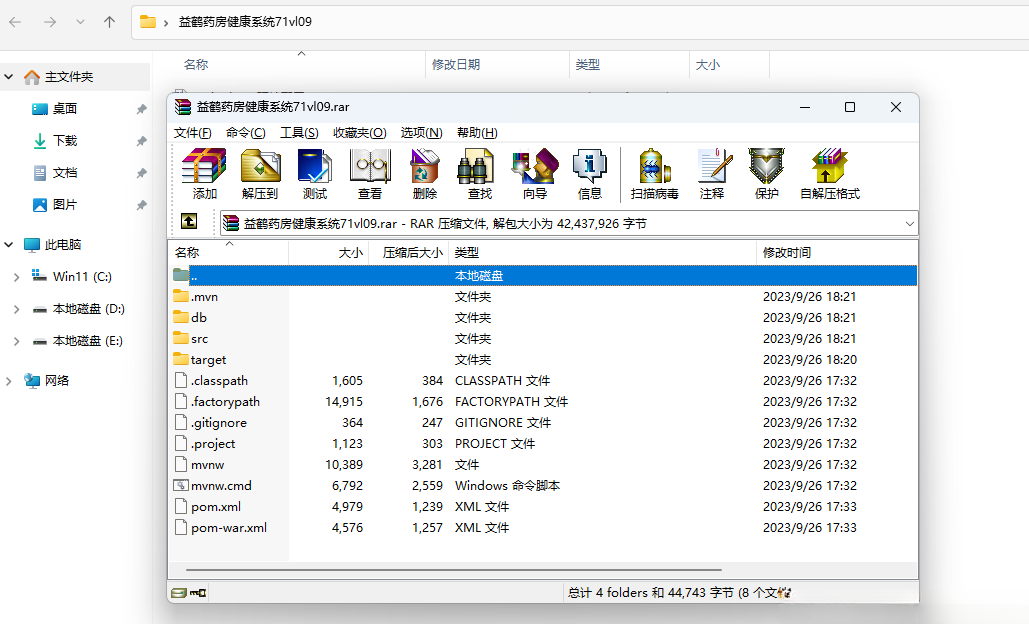This screenshot has height=624, width=1029.
Task: Launch the Wizard (向导) icon
Action: pyautogui.click(x=535, y=173)
